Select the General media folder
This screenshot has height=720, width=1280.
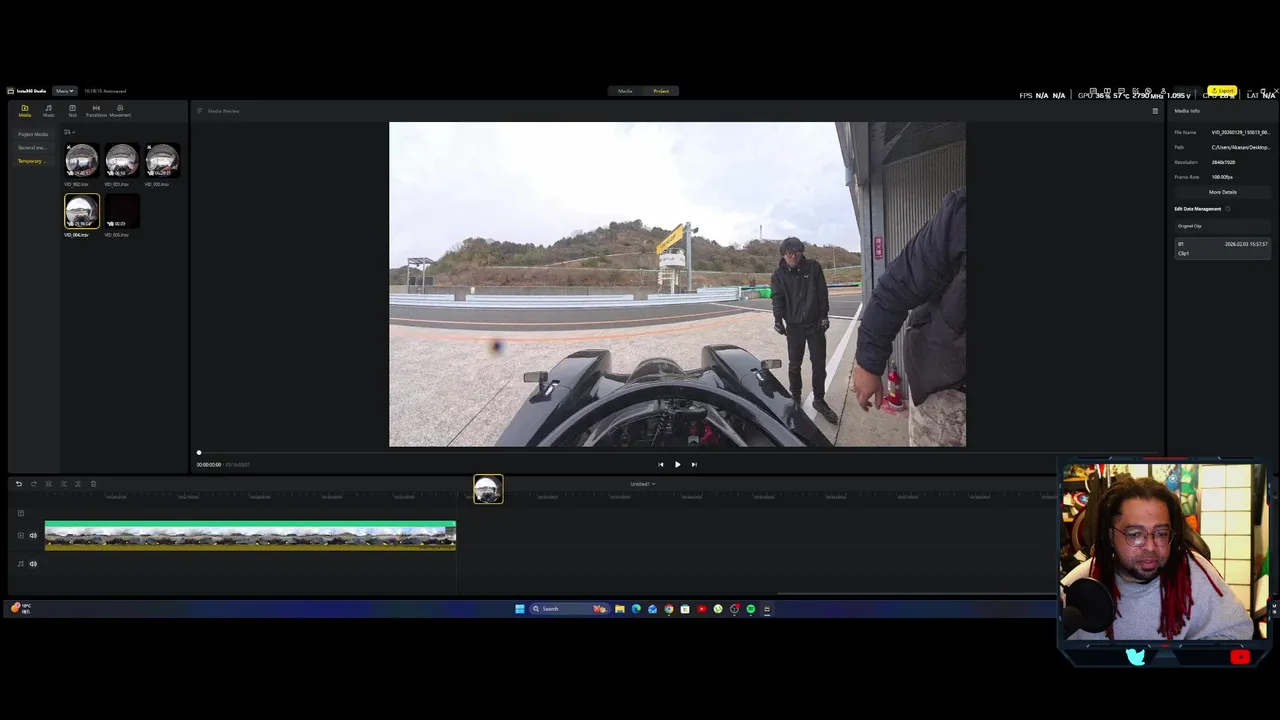pyautogui.click(x=32, y=148)
